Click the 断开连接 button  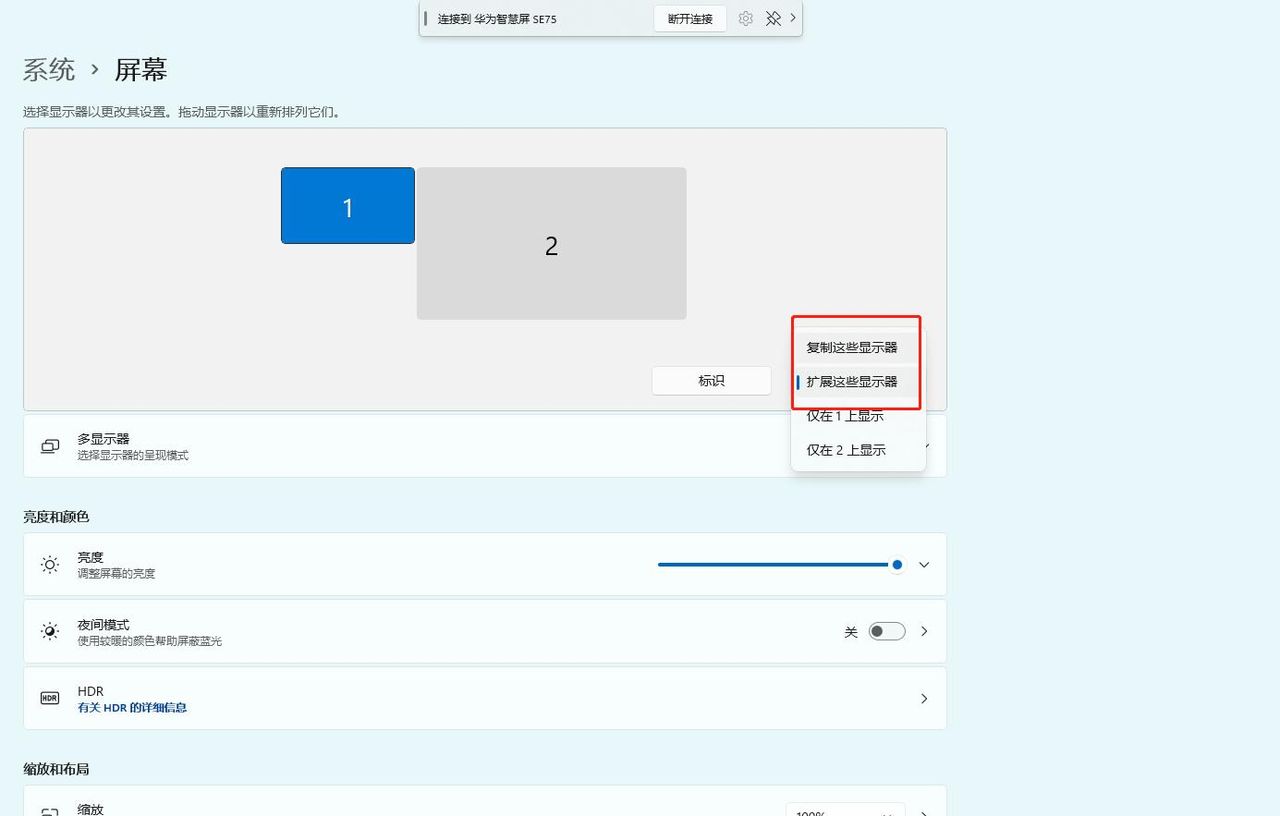pos(690,18)
